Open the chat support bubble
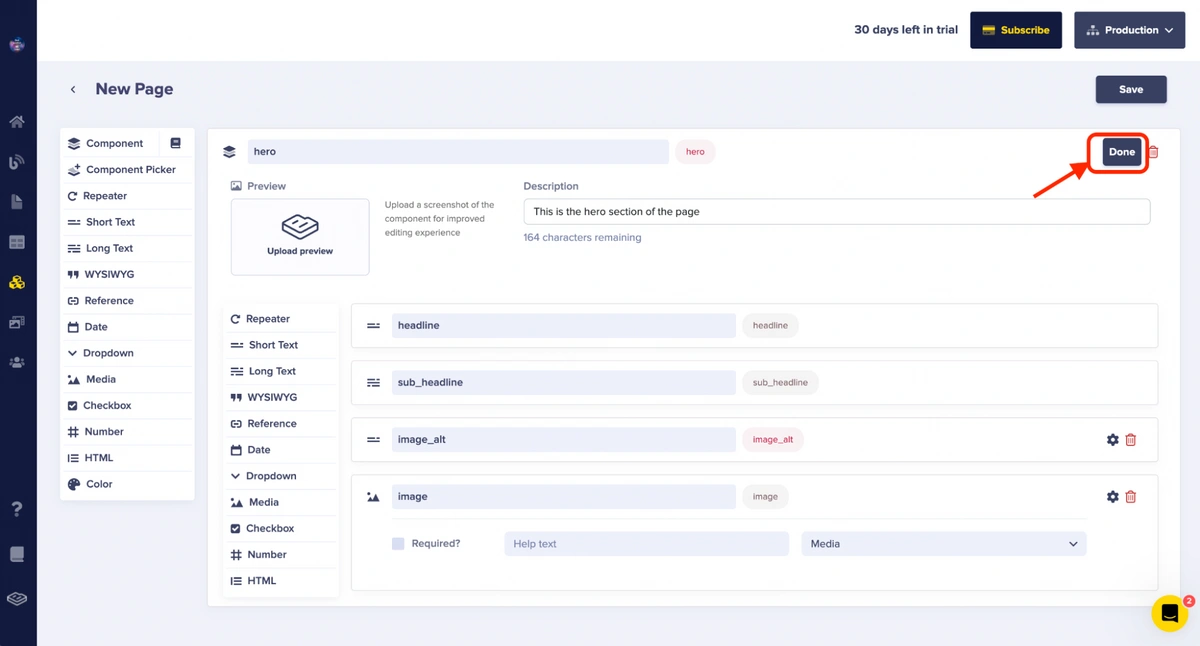 tap(1169, 613)
